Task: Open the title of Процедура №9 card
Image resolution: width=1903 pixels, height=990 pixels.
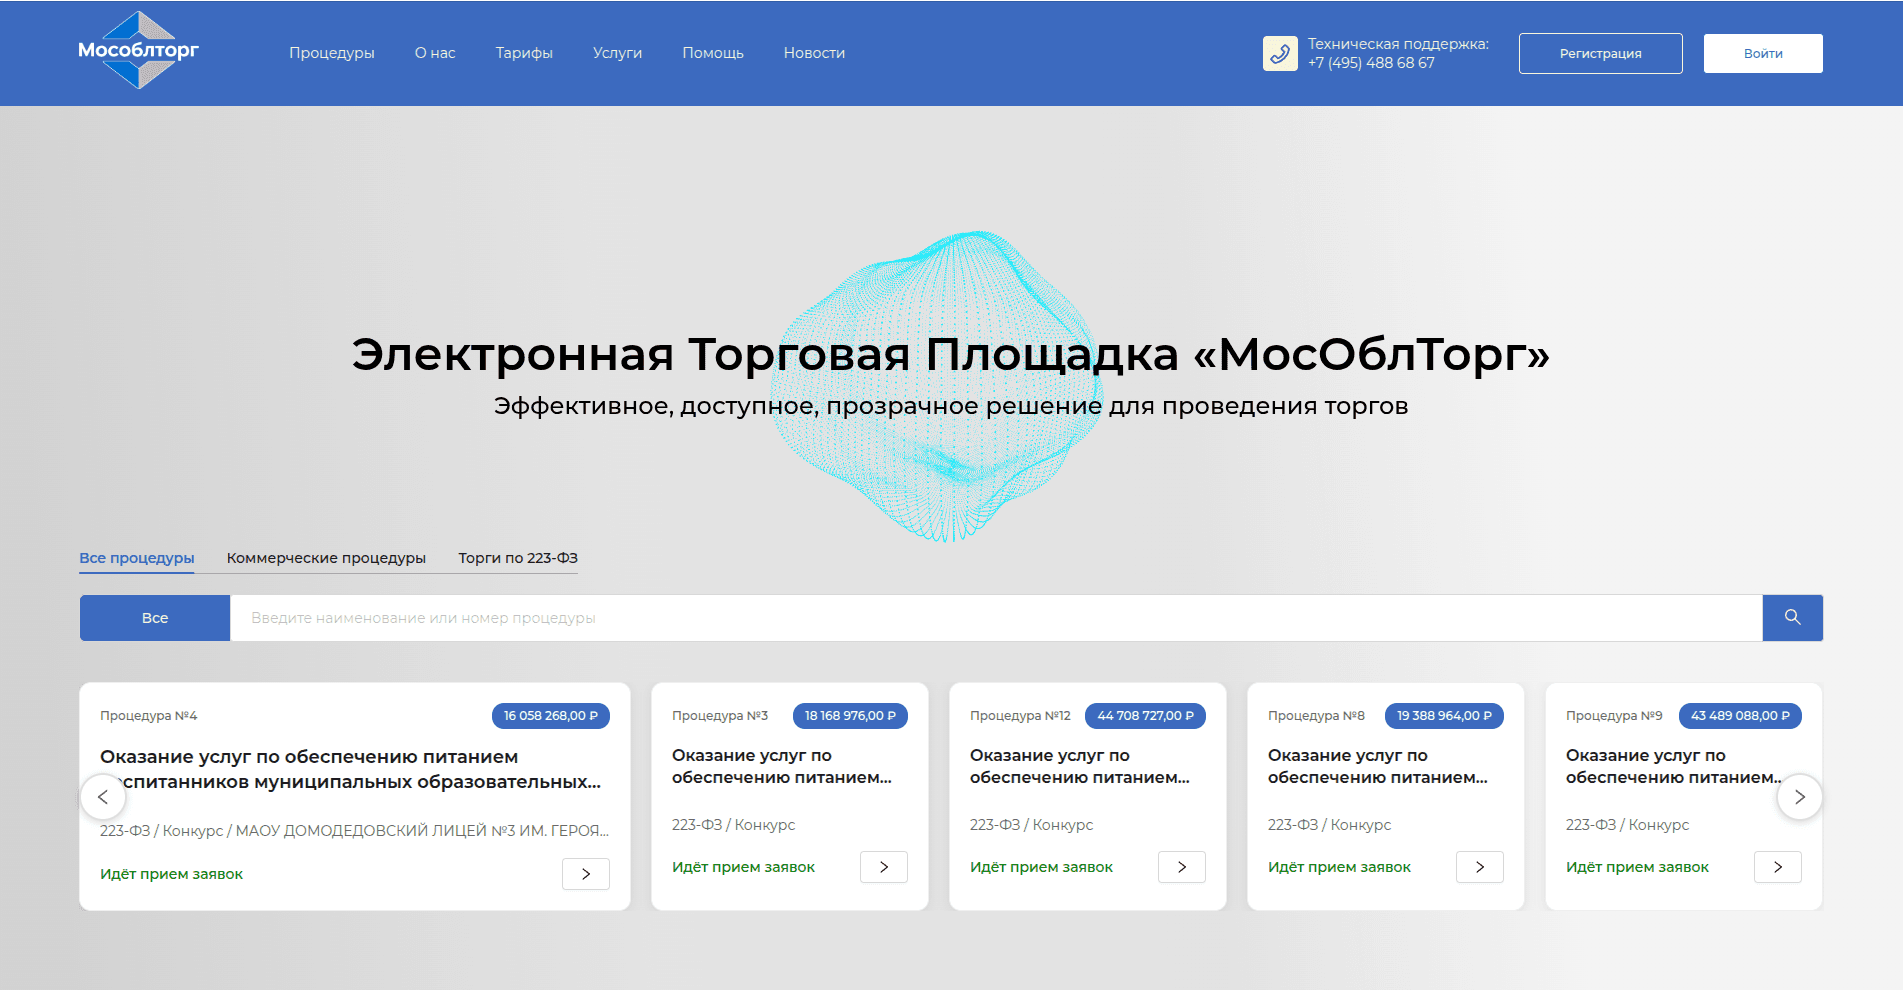Action: point(1674,766)
